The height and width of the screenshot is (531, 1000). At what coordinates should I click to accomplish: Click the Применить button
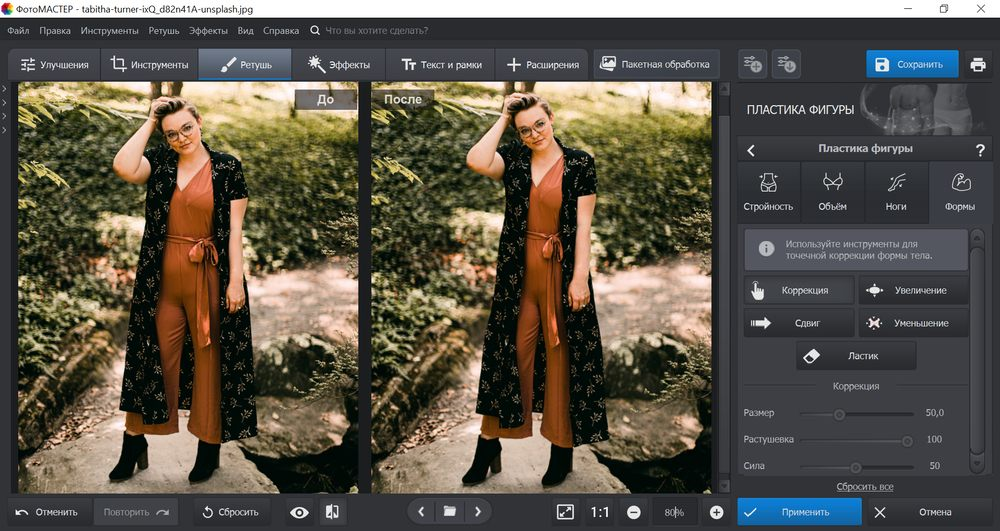coord(799,512)
